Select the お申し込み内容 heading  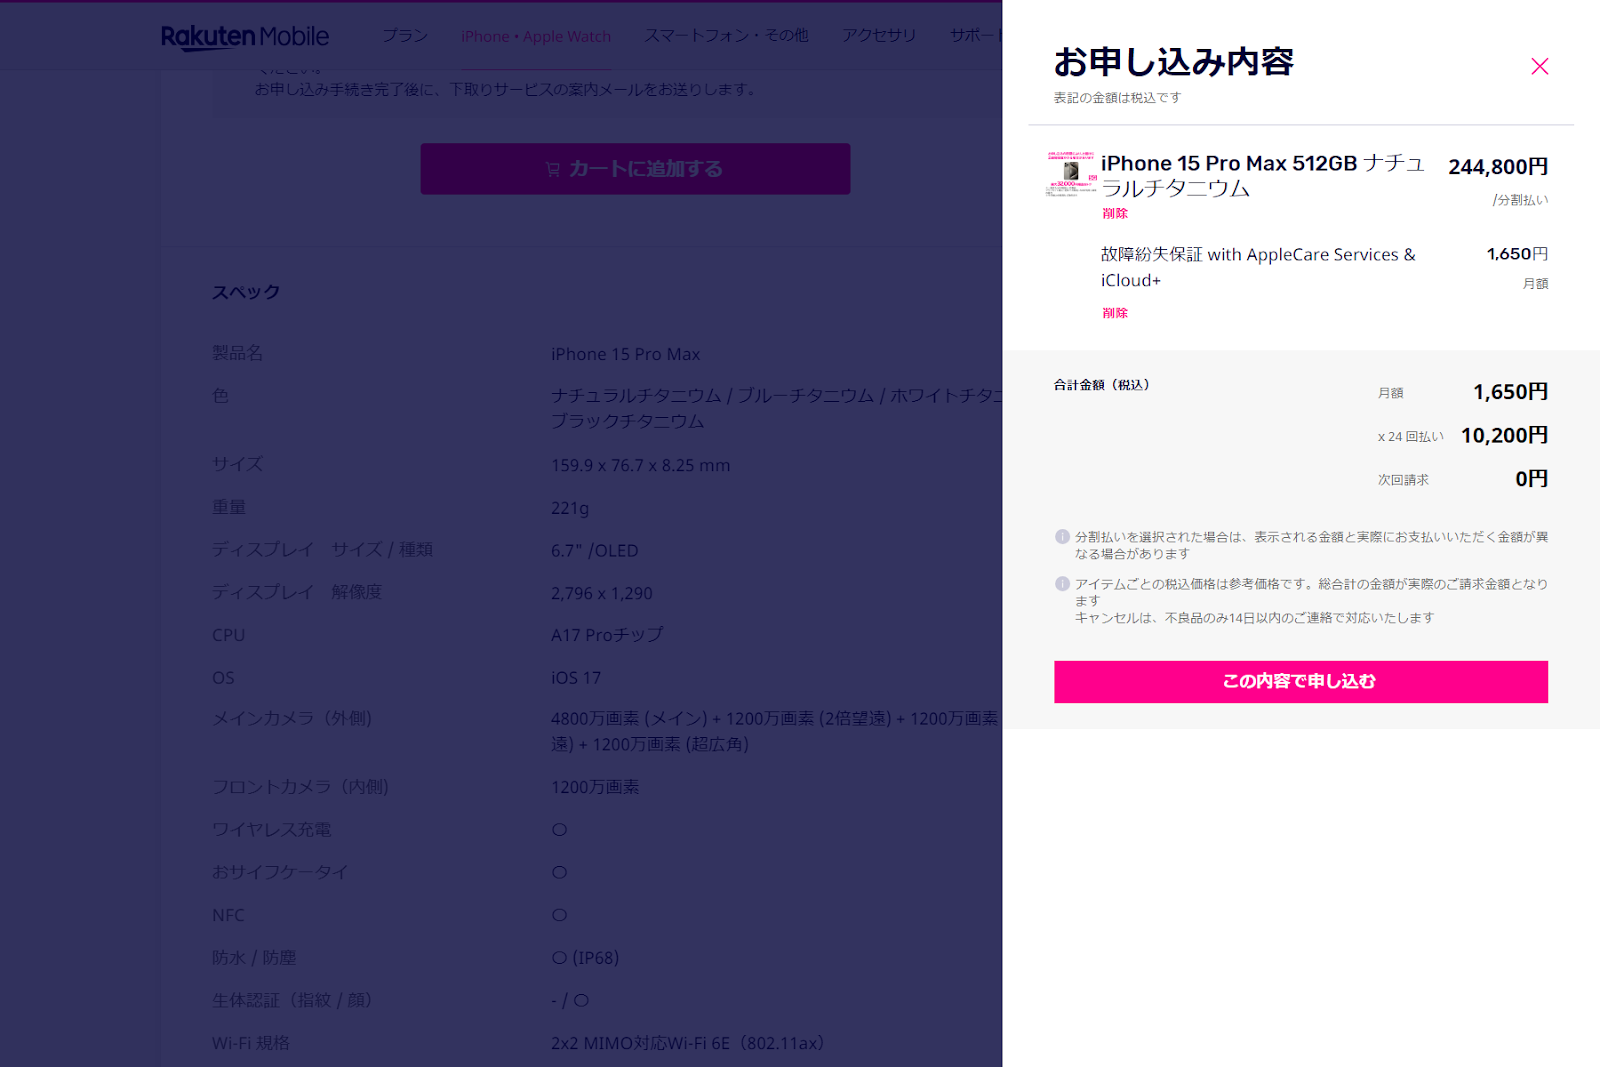point(1173,62)
